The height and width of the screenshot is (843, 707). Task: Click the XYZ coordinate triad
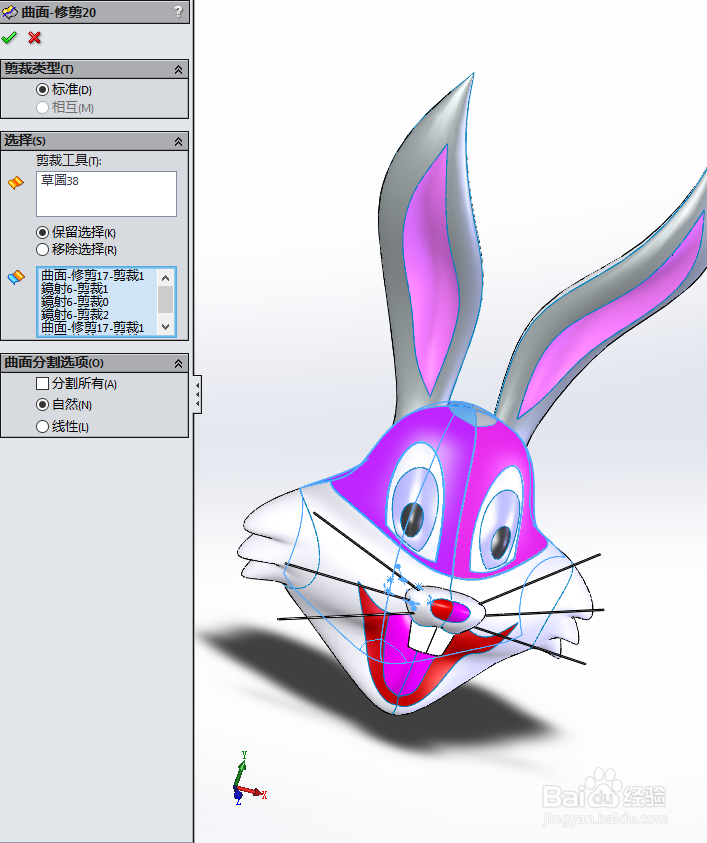(x=248, y=779)
